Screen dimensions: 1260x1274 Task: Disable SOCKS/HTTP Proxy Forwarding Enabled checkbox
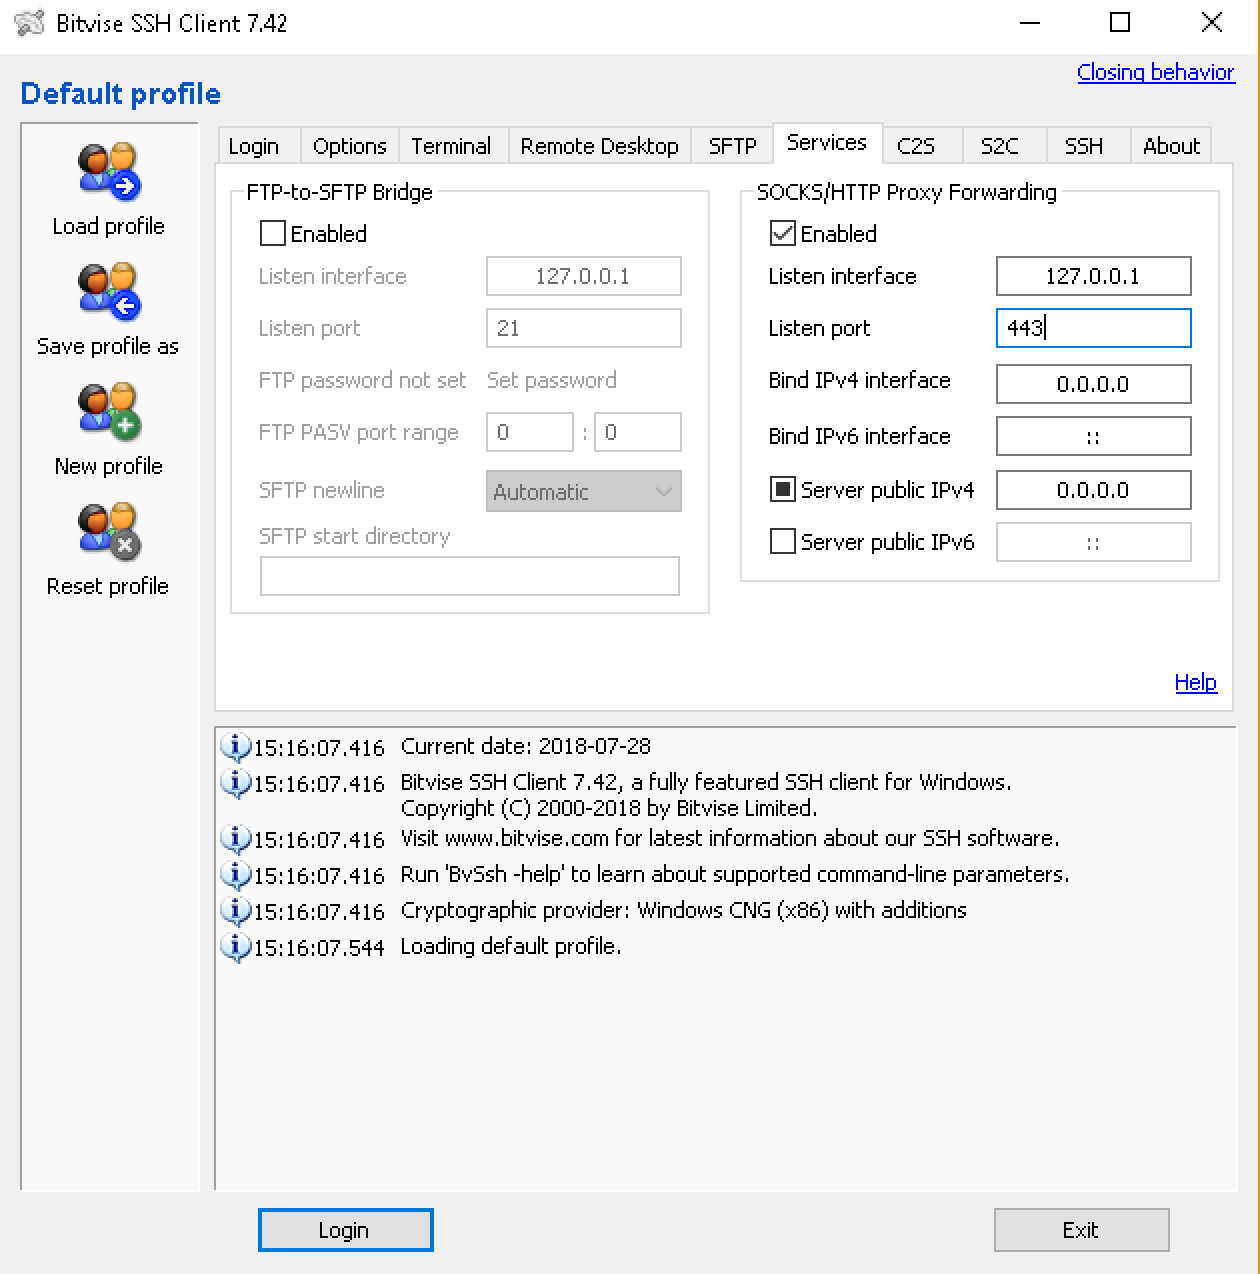[782, 234]
